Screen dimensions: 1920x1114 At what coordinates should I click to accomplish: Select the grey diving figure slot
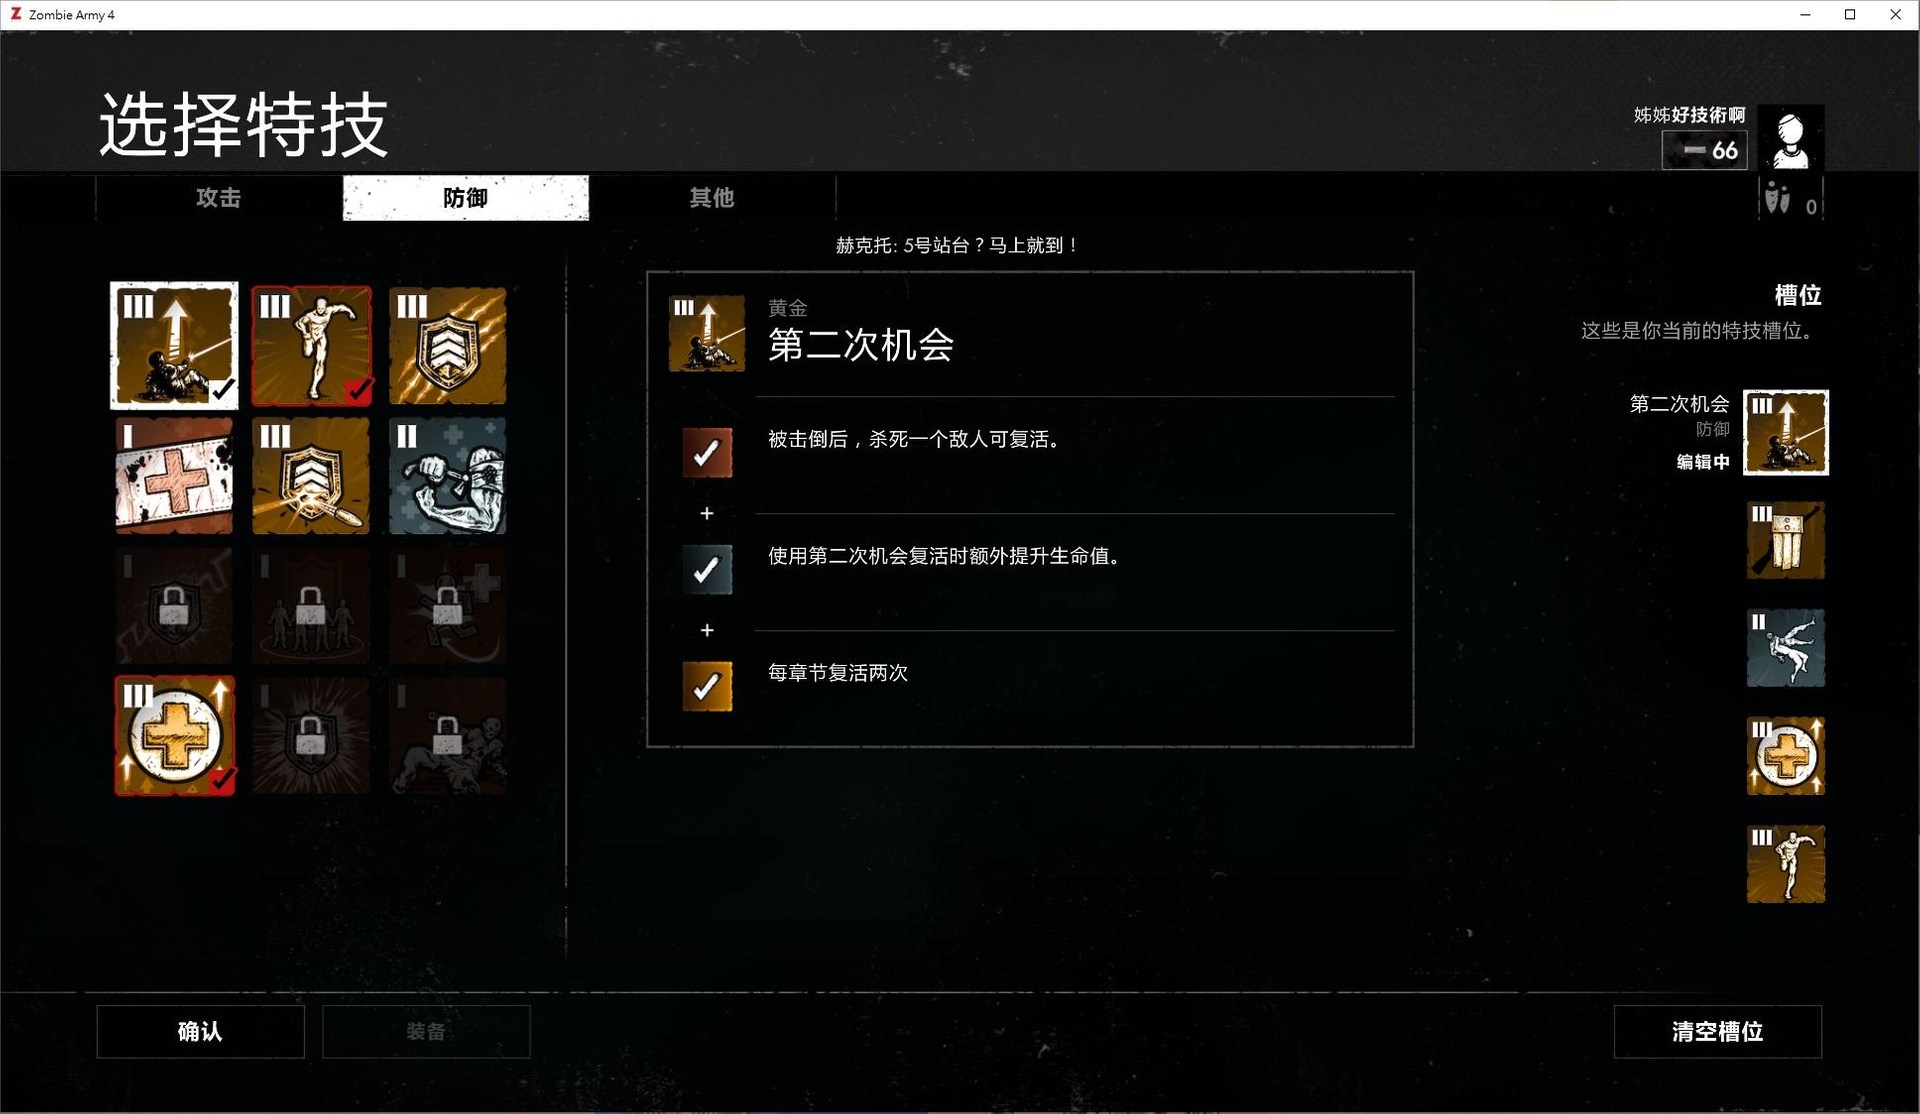pos(1785,648)
